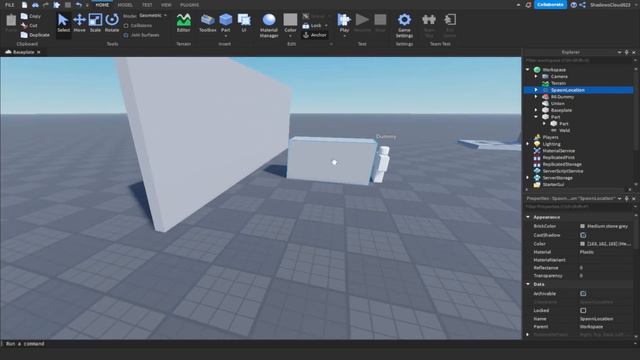Activate the Rotate tool
Image resolution: width=640 pixels, height=360 pixels.
(111, 22)
